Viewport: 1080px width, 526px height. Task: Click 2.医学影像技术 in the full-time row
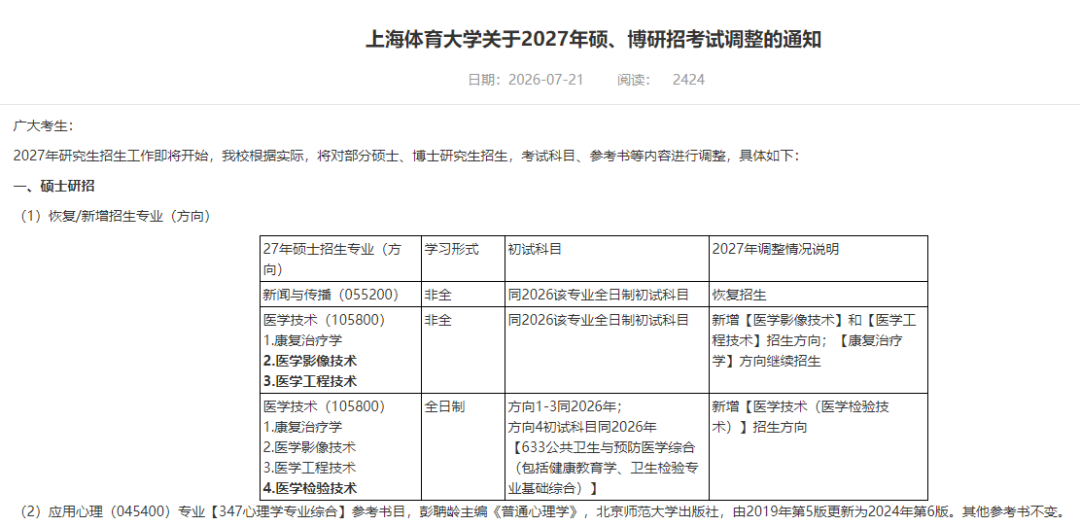(309, 447)
